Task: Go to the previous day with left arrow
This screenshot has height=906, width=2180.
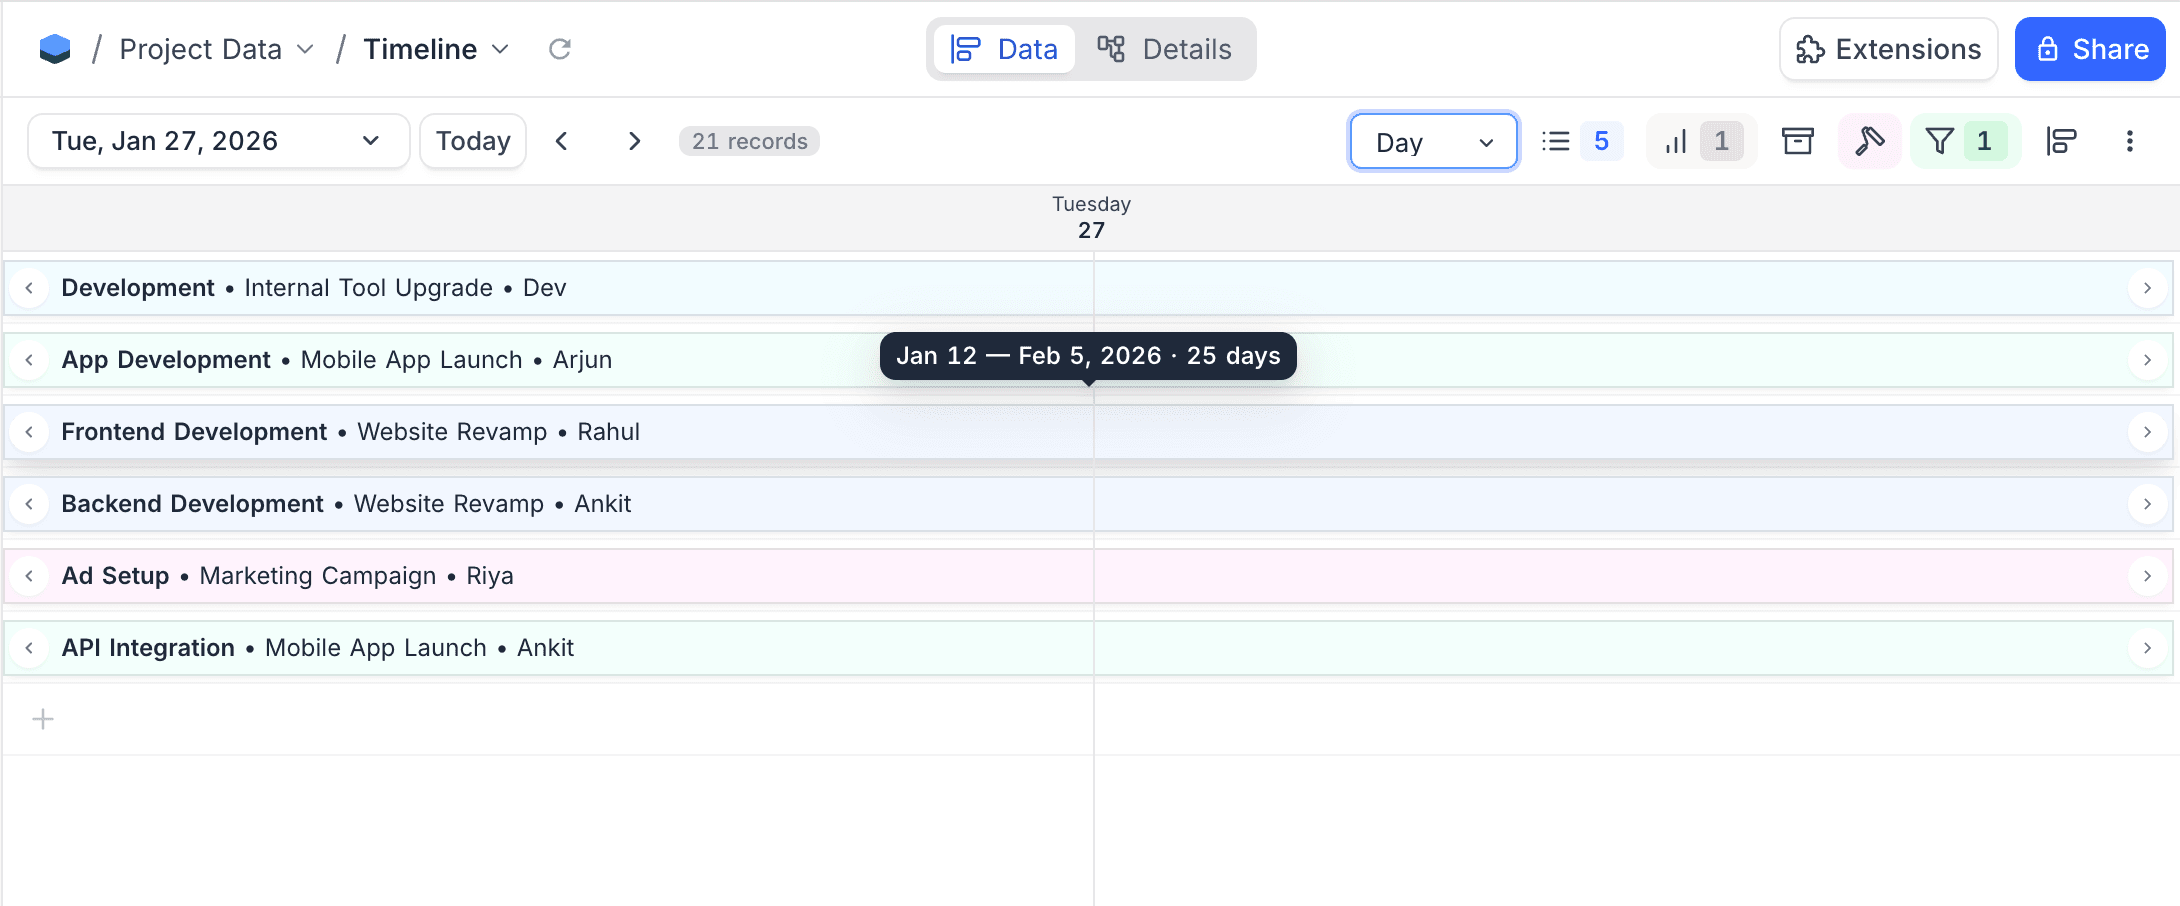Action: click(x=562, y=141)
